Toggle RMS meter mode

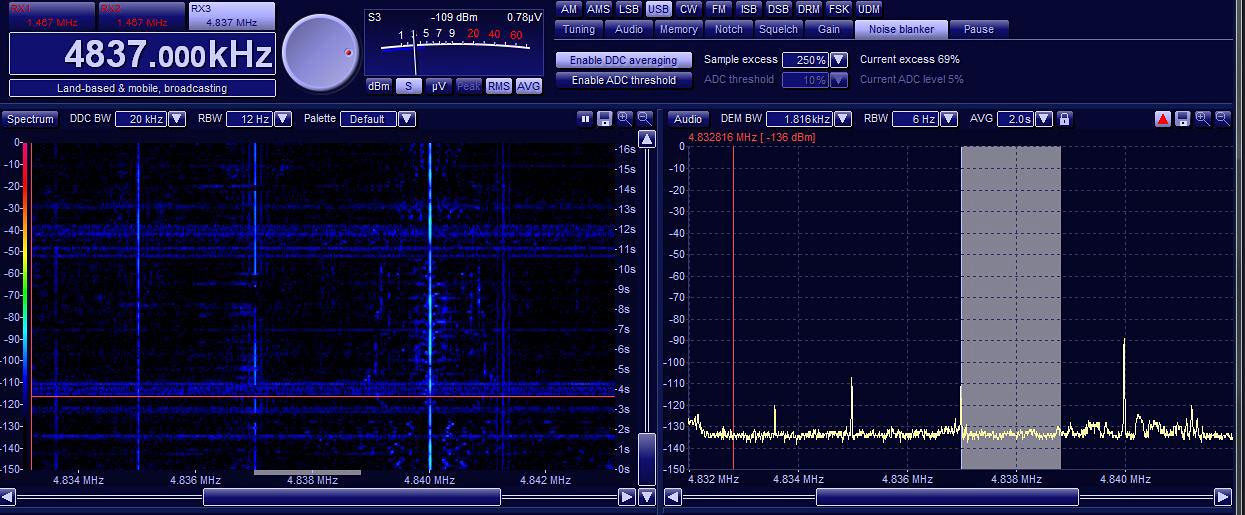498,86
